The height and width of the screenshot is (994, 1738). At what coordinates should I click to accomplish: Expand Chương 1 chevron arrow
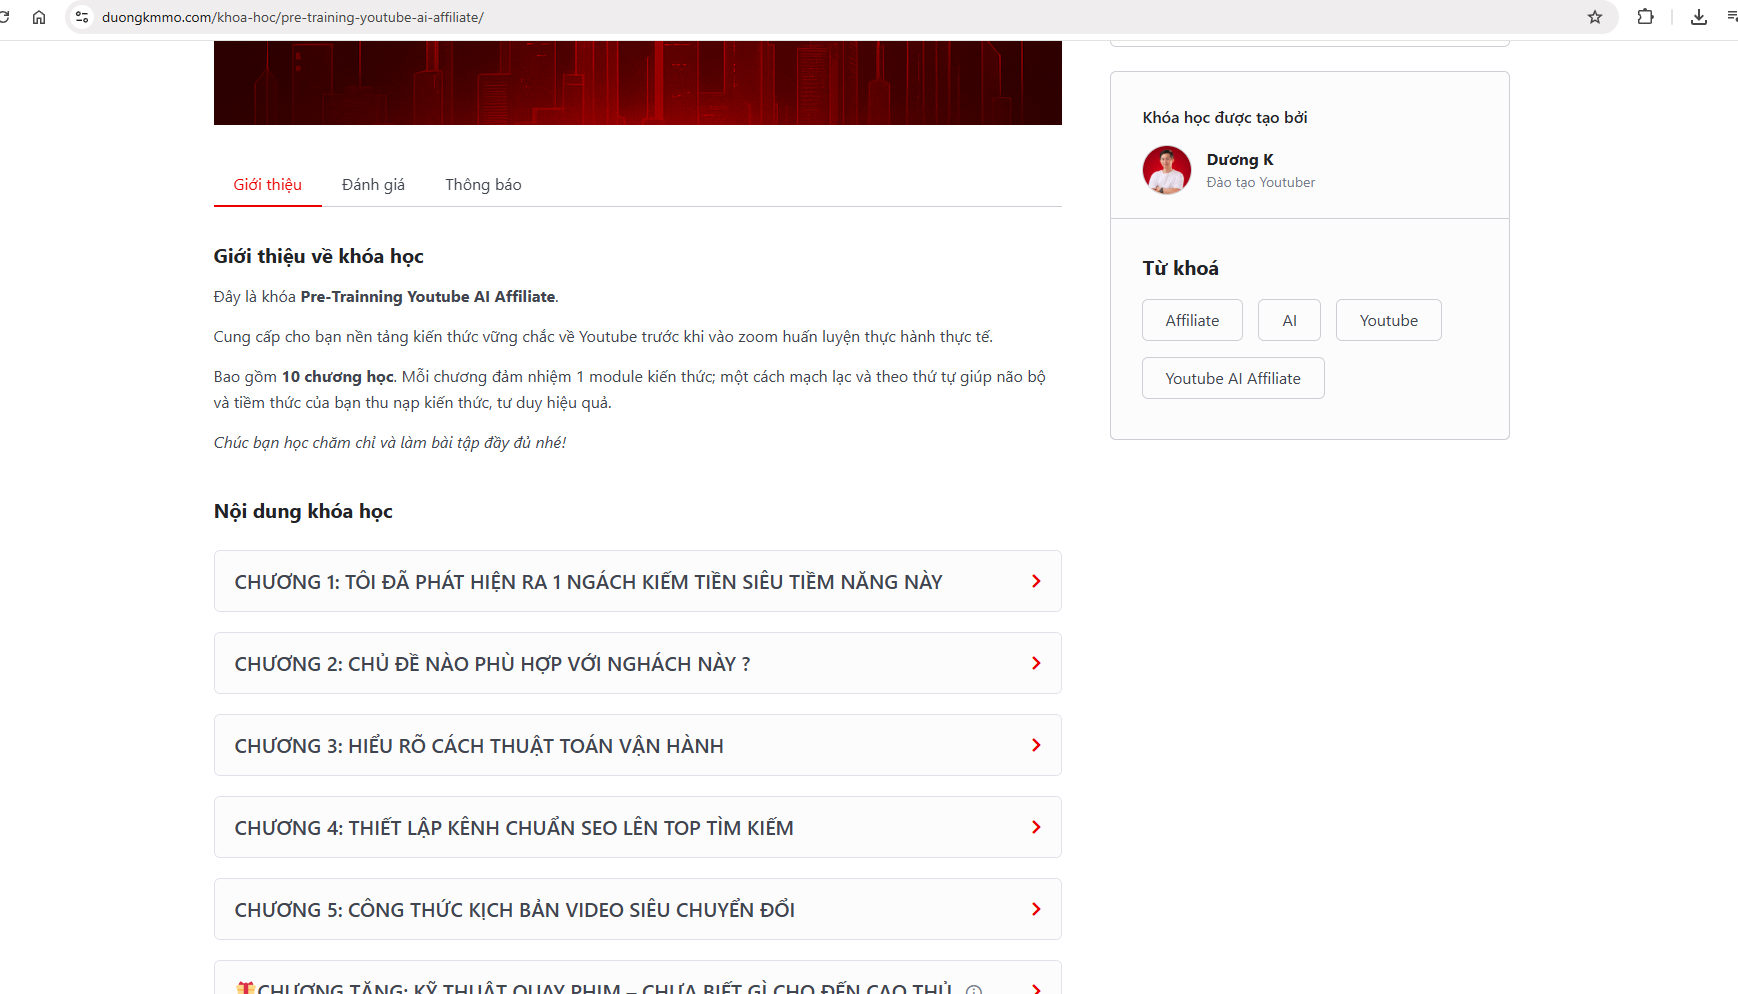[1036, 581]
